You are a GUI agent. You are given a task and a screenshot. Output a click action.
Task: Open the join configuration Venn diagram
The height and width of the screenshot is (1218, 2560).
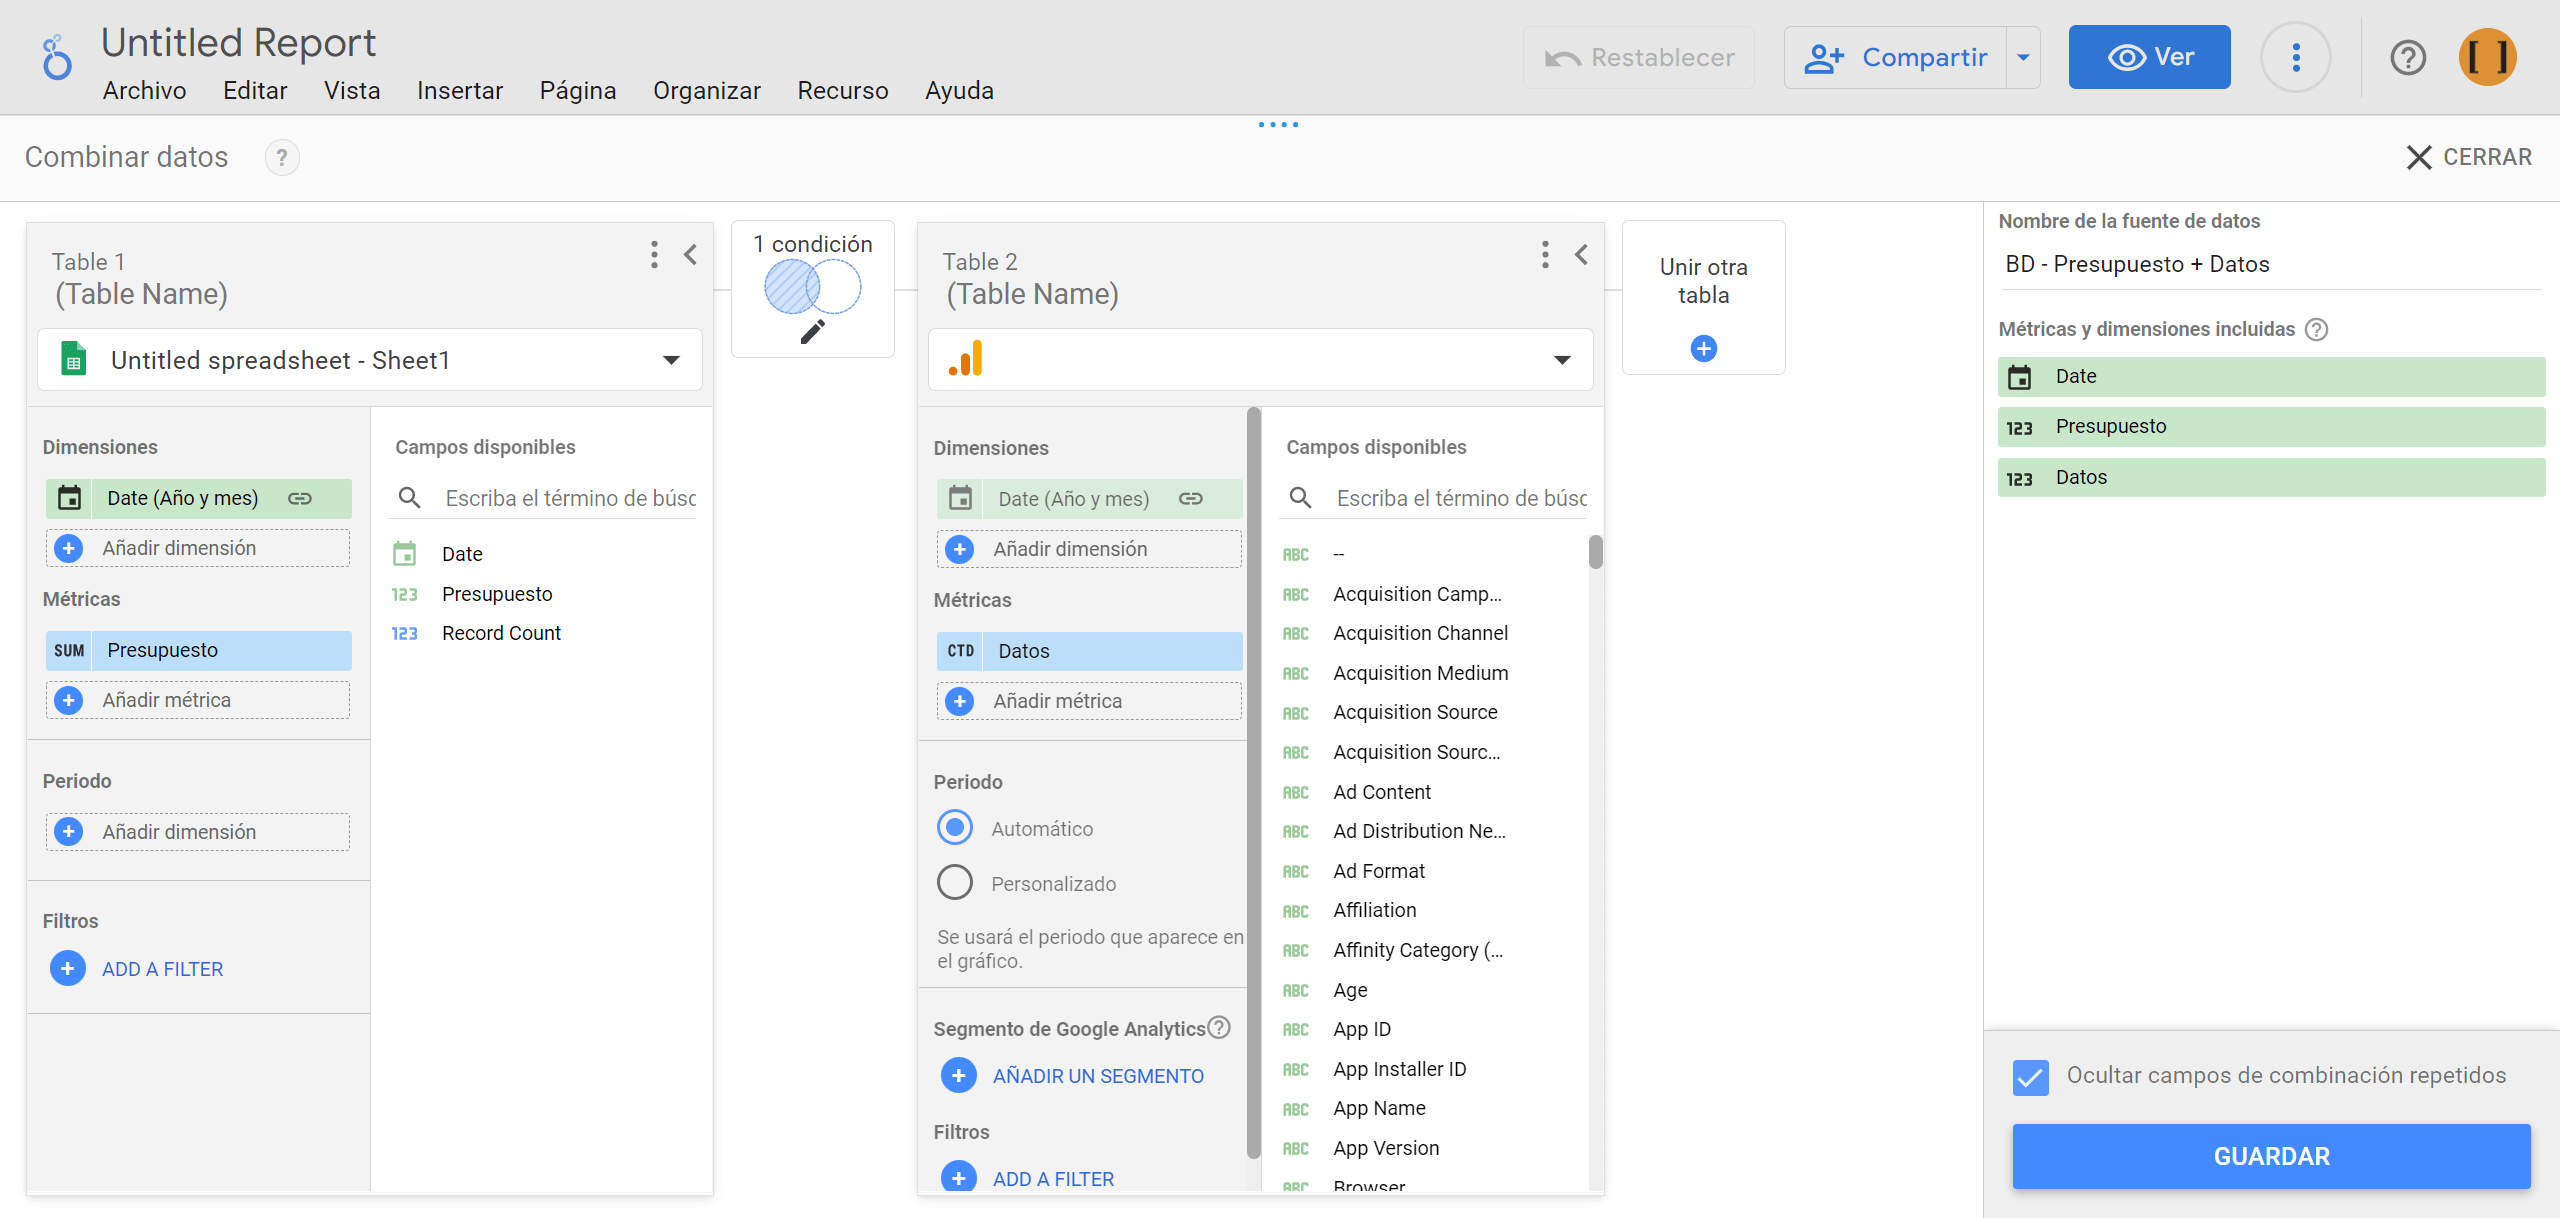click(813, 287)
